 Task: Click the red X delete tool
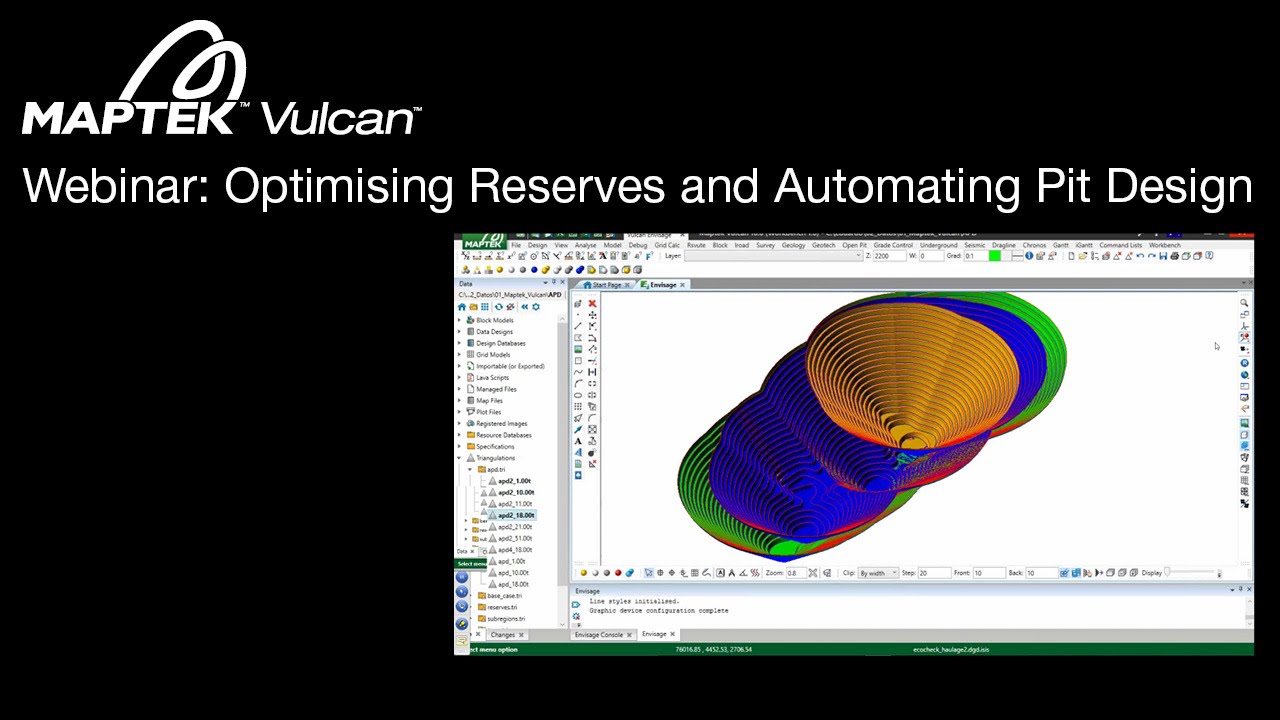coord(592,303)
